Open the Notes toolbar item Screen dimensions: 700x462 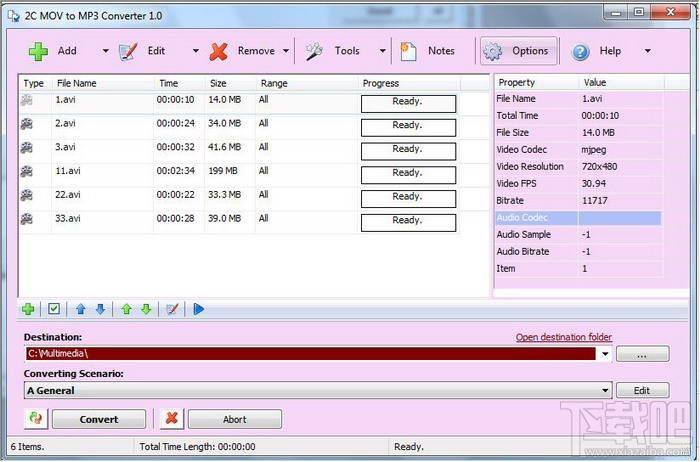[428, 51]
